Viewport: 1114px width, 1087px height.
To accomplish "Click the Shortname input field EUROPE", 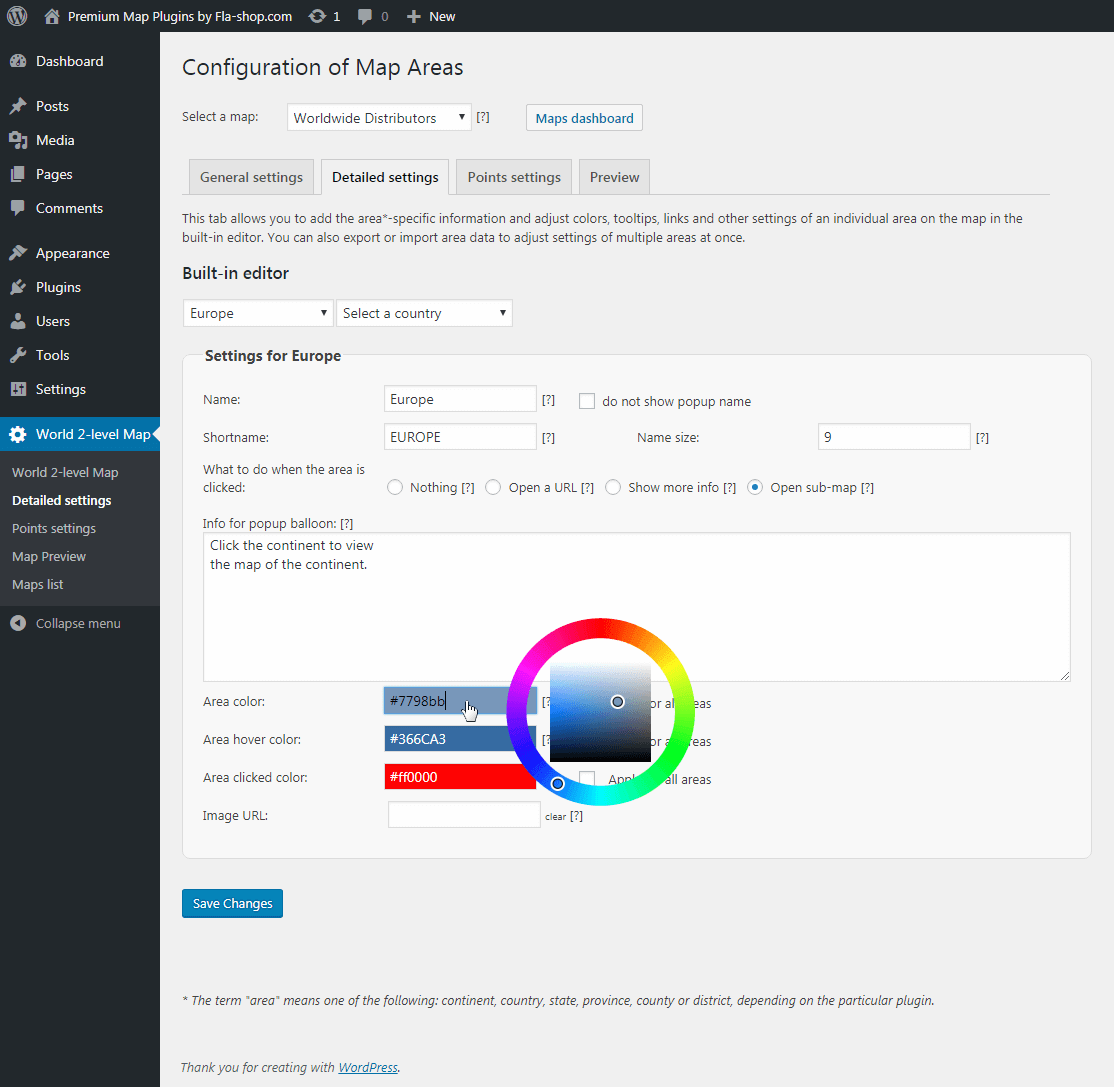I will (460, 437).
